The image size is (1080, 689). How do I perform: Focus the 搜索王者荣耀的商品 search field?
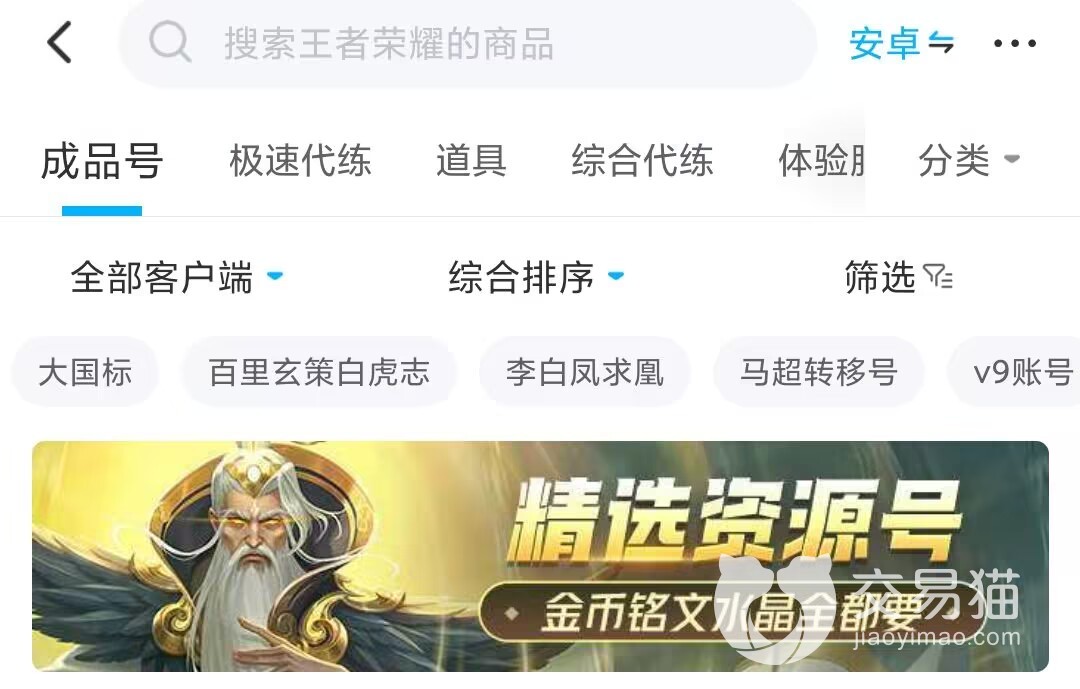click(x=468, y=43)
